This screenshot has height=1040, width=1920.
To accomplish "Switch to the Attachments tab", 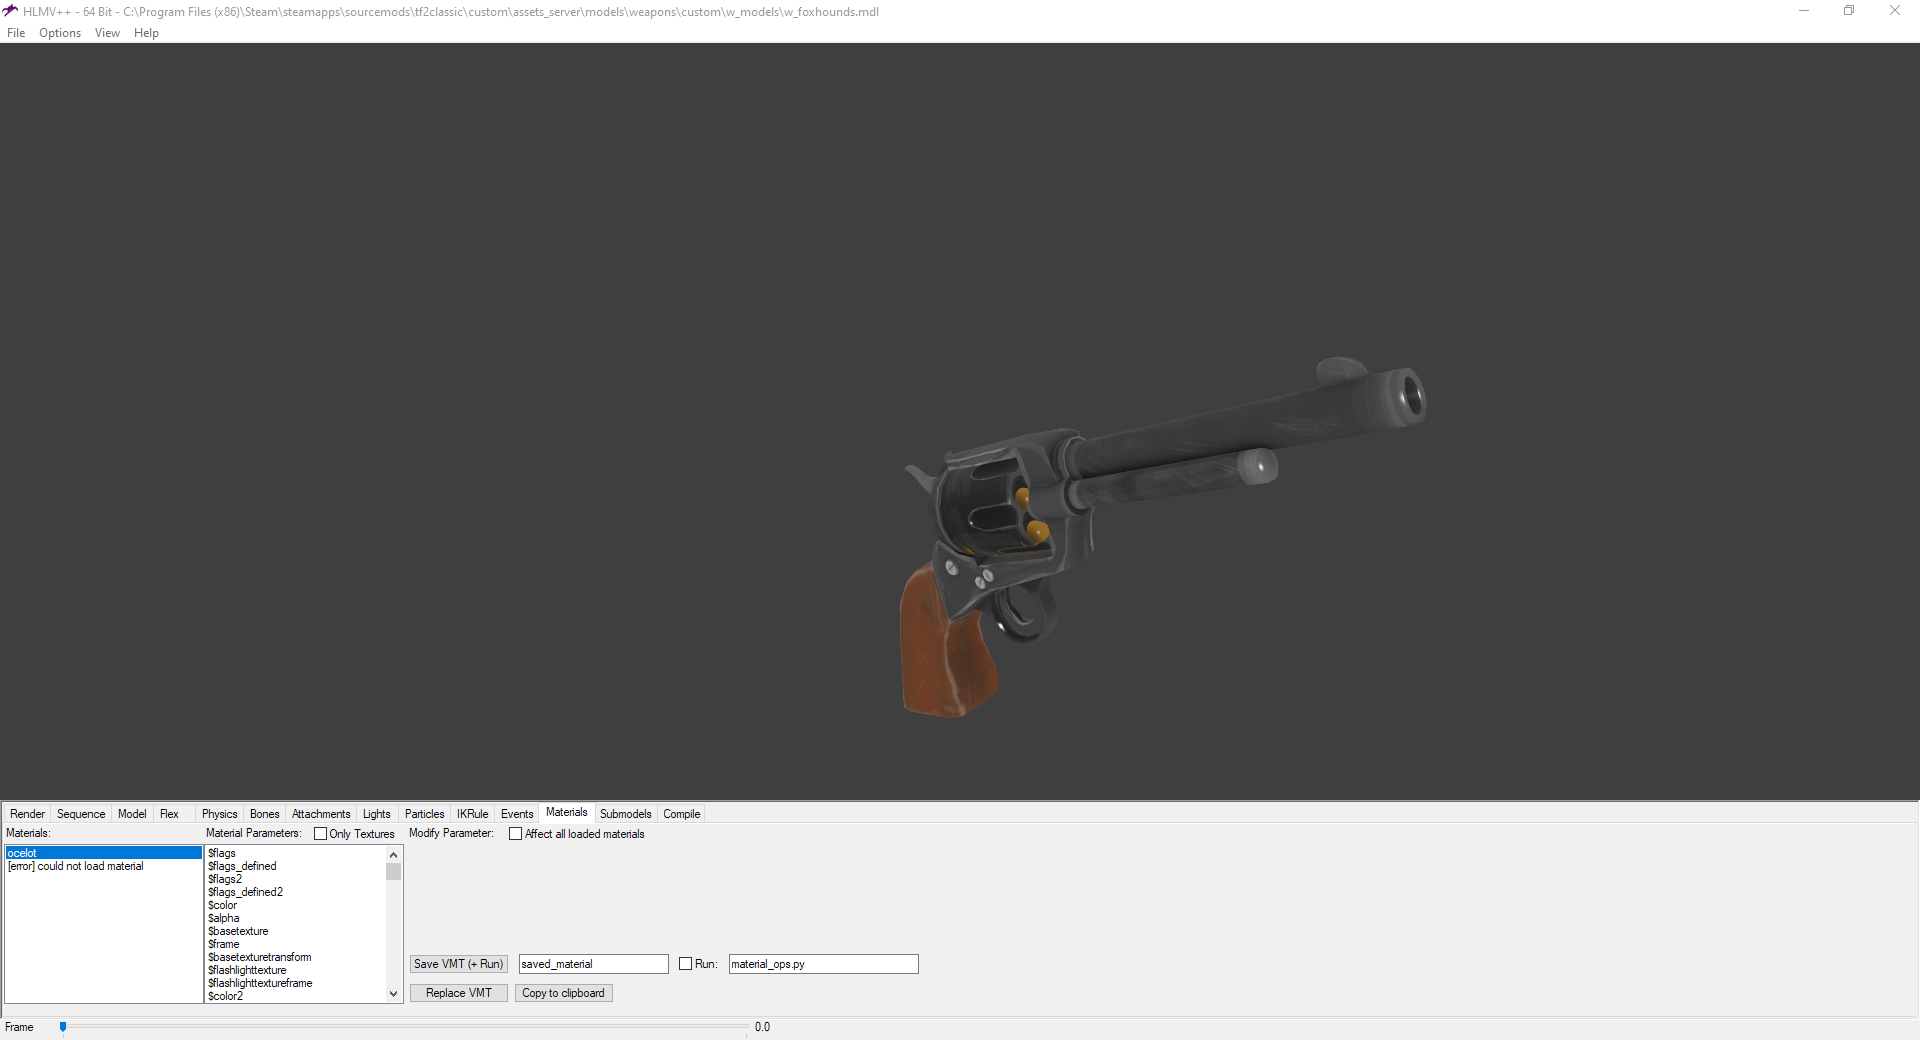I will click(321, 814).
